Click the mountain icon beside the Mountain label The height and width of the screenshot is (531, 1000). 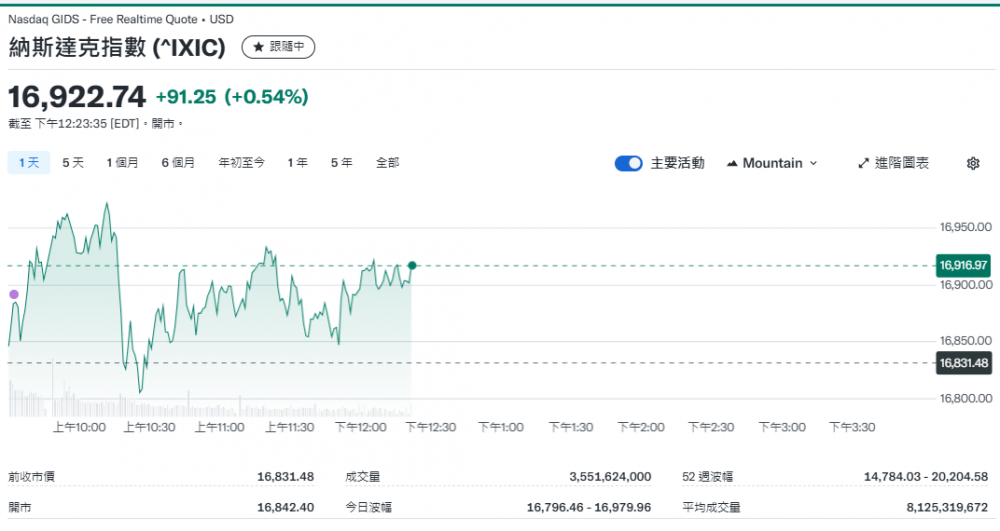click(732, 163)
